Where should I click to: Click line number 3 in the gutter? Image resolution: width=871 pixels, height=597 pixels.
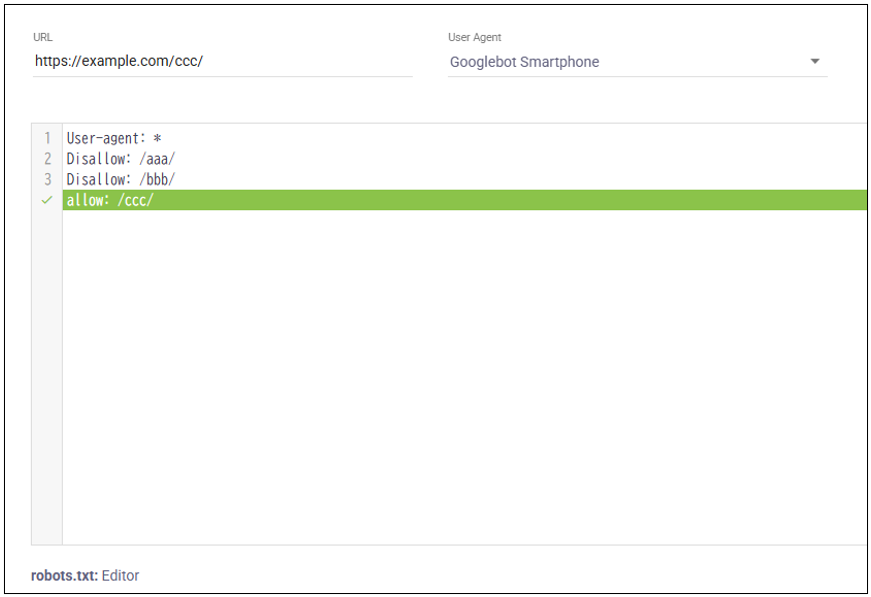point(47,179)
